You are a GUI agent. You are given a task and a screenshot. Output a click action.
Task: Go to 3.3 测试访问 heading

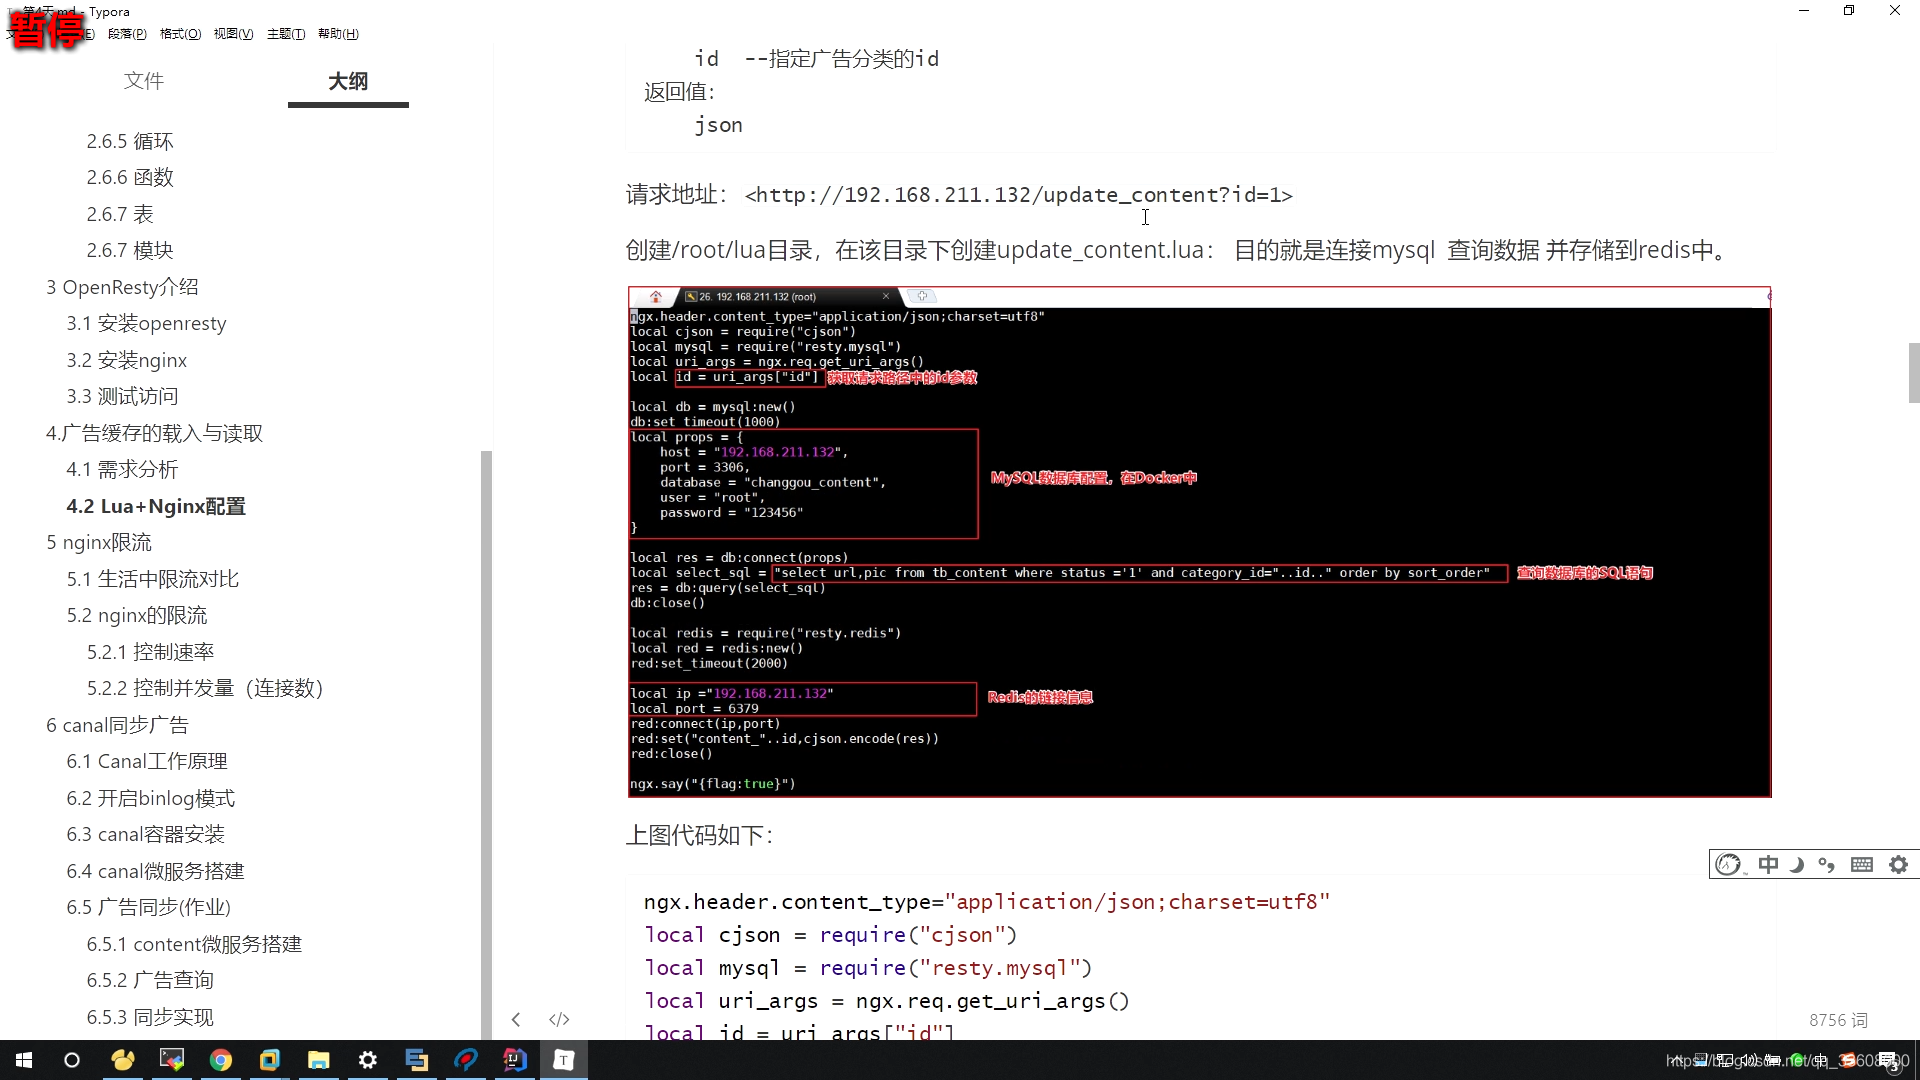click(122, 396)
